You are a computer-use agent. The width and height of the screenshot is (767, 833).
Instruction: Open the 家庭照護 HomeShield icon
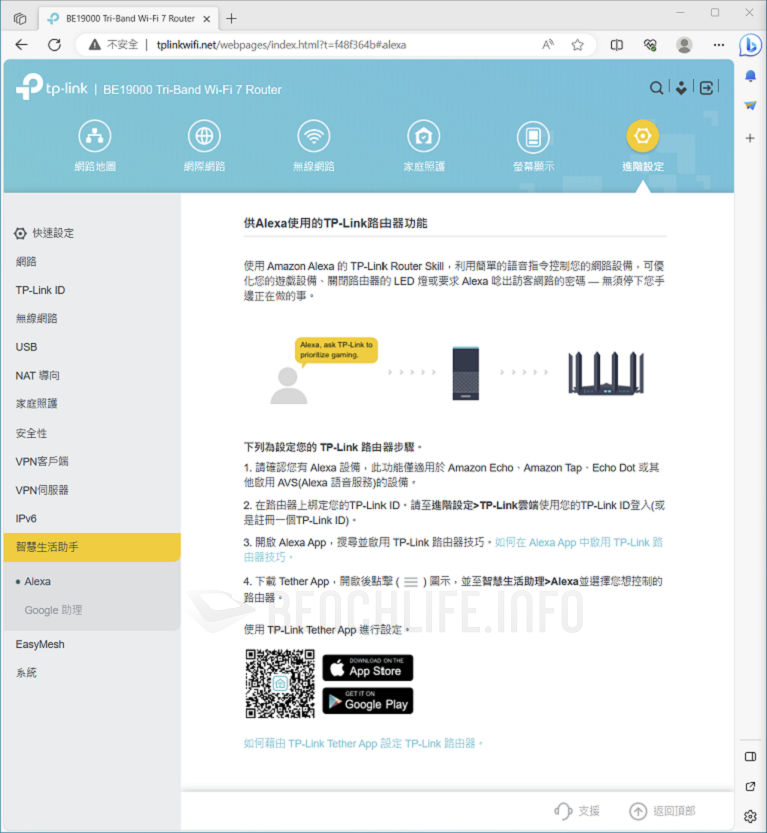pos(423,136)
